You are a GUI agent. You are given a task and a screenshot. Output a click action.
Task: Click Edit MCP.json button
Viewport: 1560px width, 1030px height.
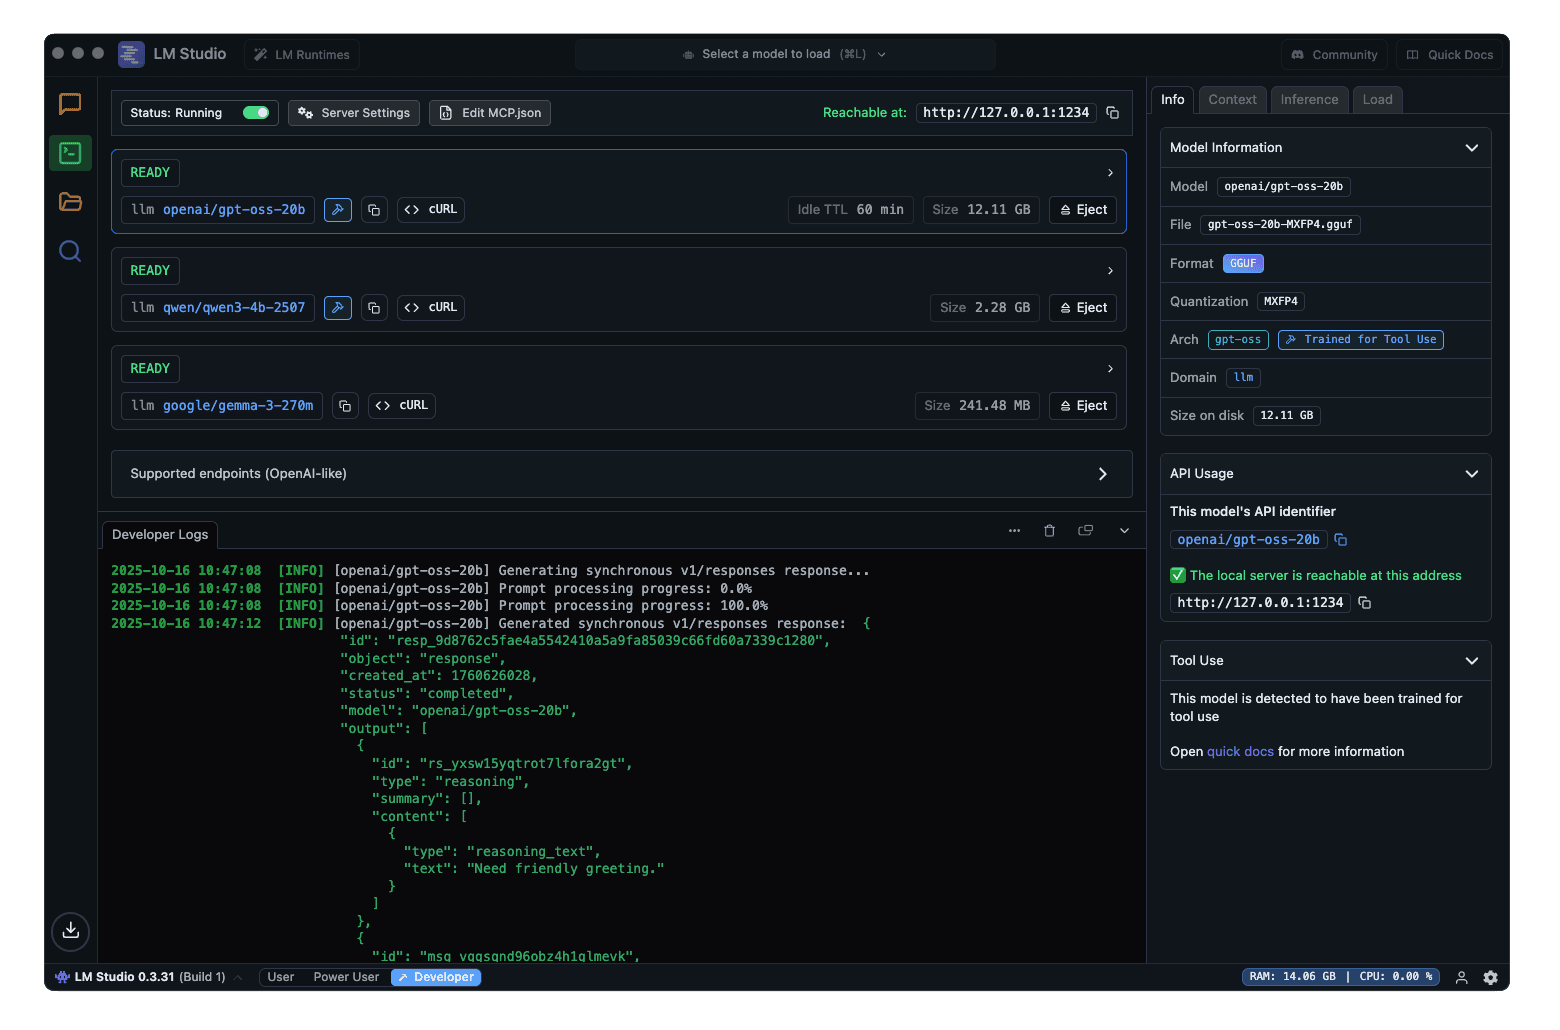[x=490, y=113]
